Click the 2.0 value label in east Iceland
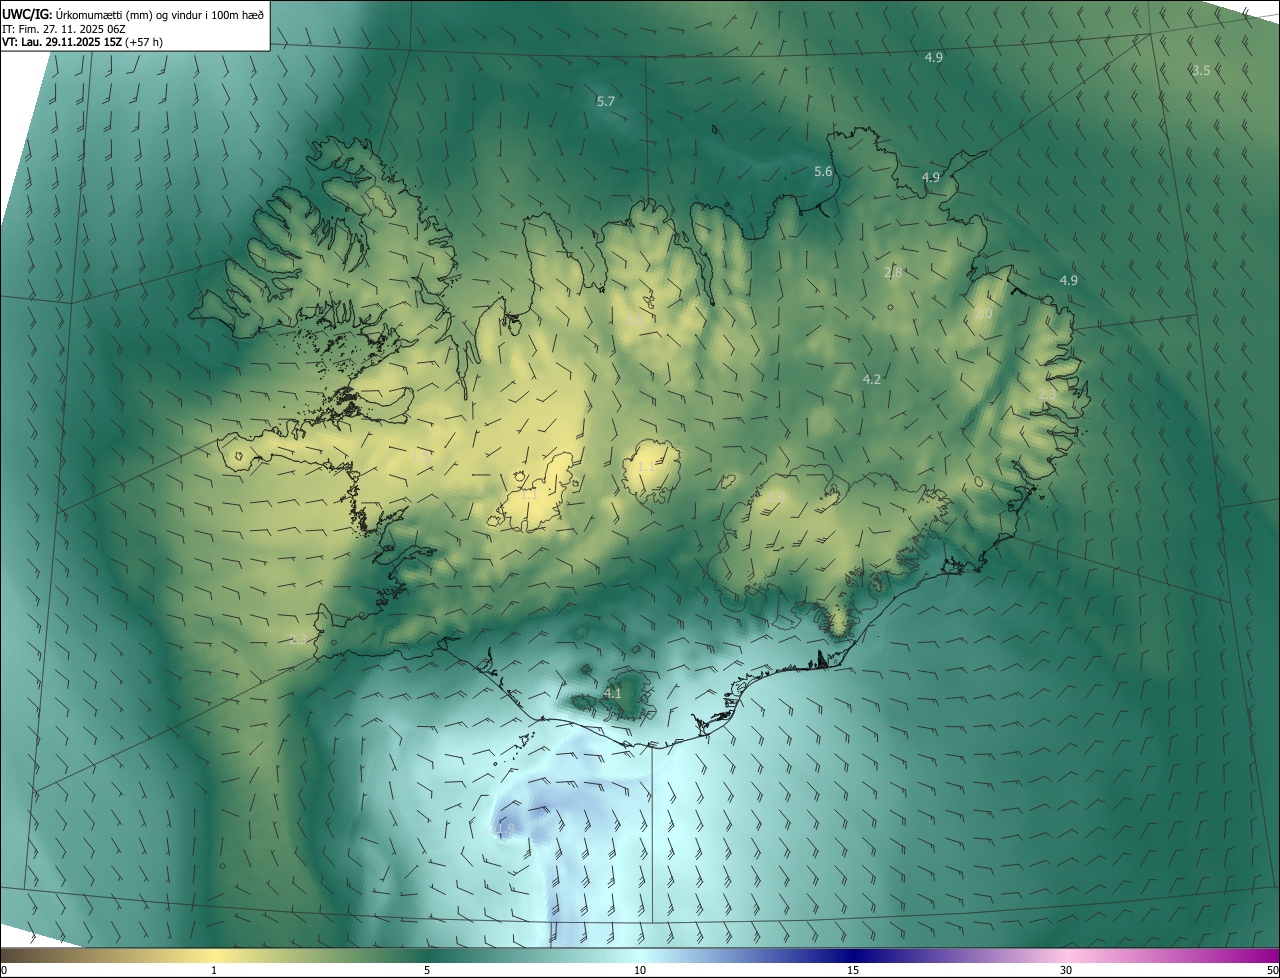 point(983,314)
